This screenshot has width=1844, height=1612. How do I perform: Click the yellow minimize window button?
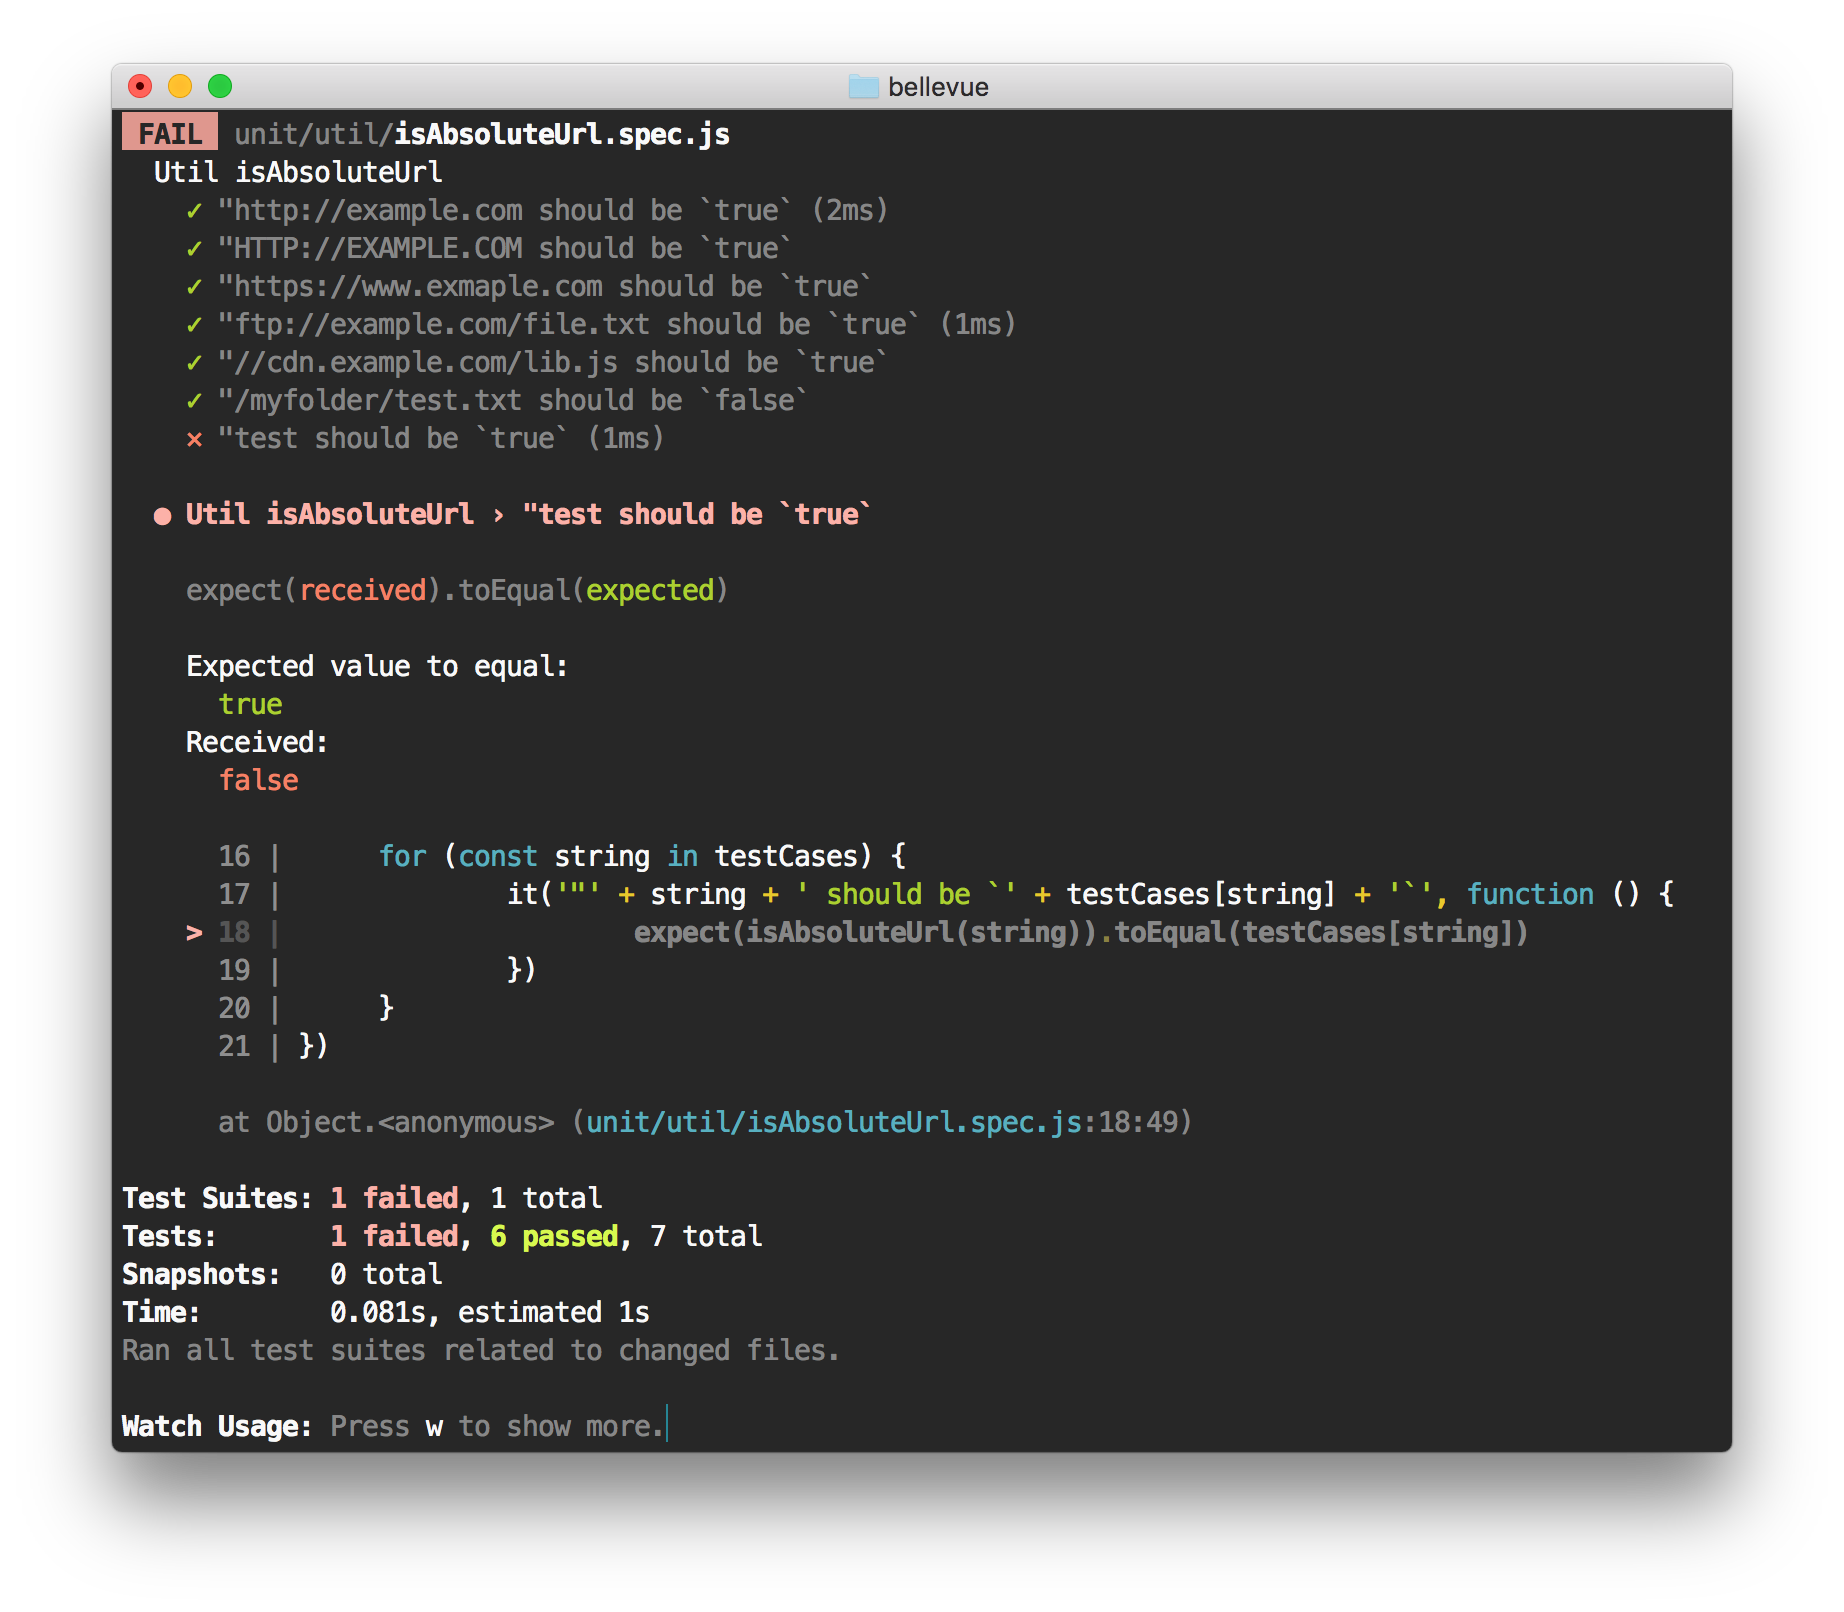180,86
